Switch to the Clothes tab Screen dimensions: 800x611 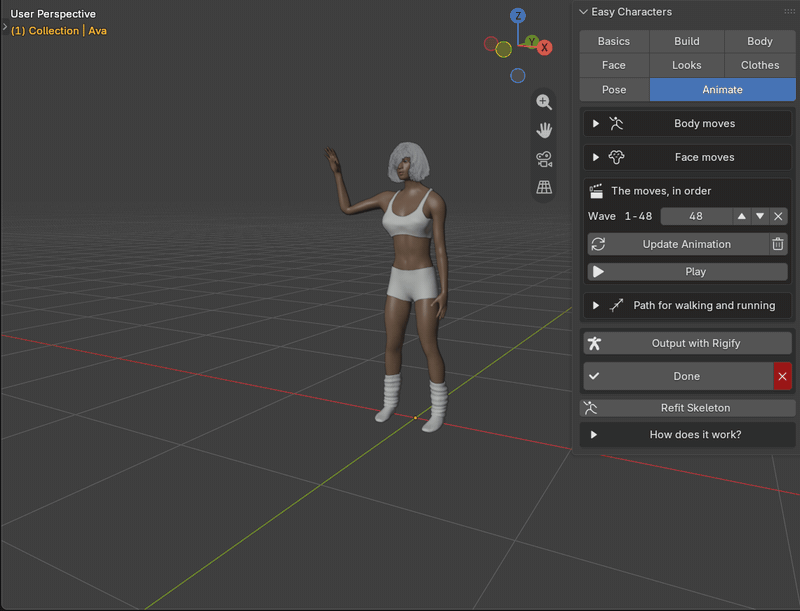point(760,65)
